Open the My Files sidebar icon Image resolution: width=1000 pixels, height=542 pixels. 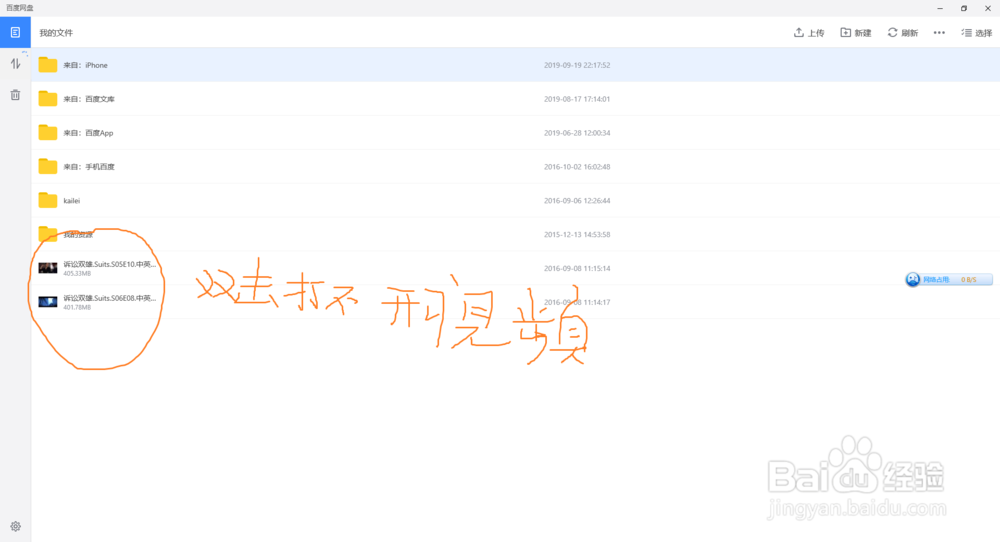pyautogui.click(x=15, y=33)
